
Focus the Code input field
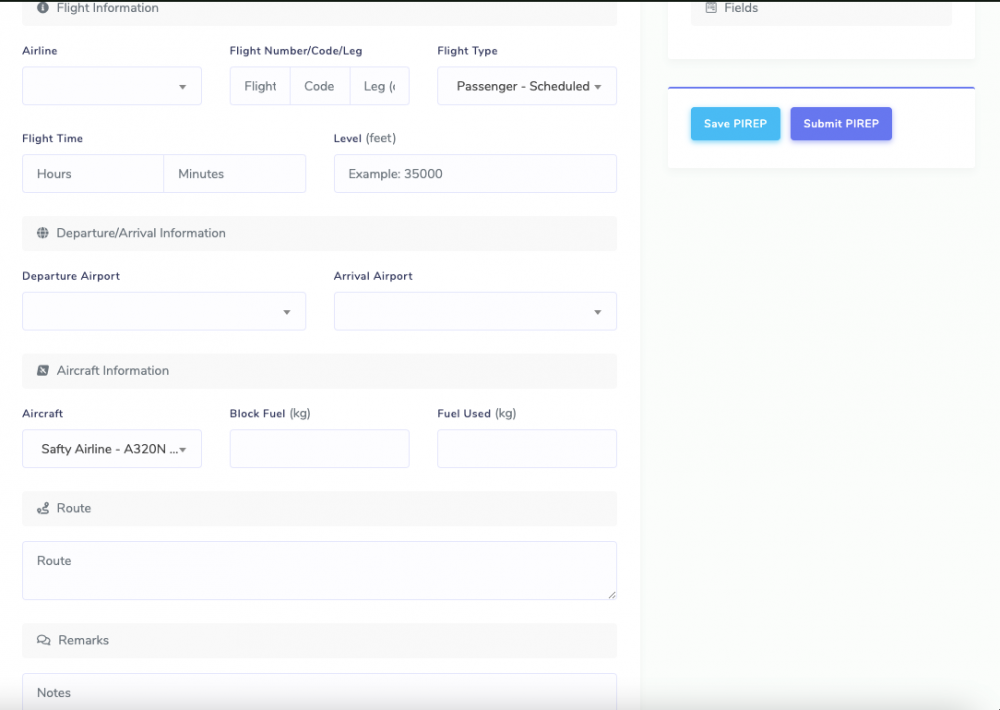320,87
